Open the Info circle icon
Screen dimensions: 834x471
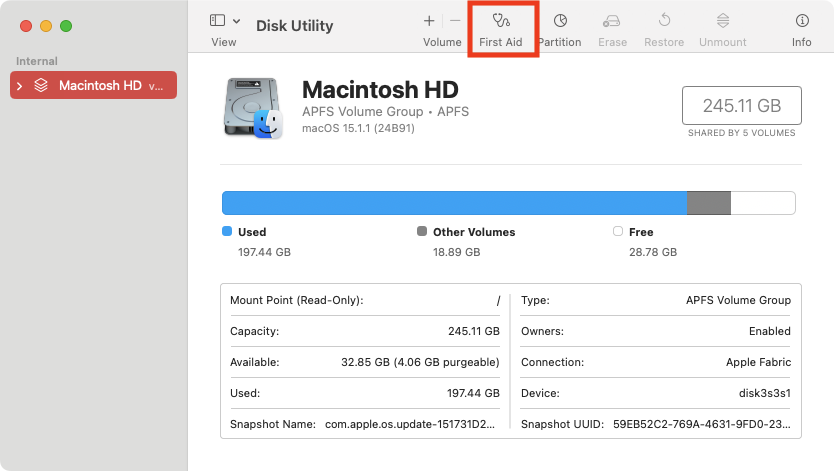click(x=802, y=21)
